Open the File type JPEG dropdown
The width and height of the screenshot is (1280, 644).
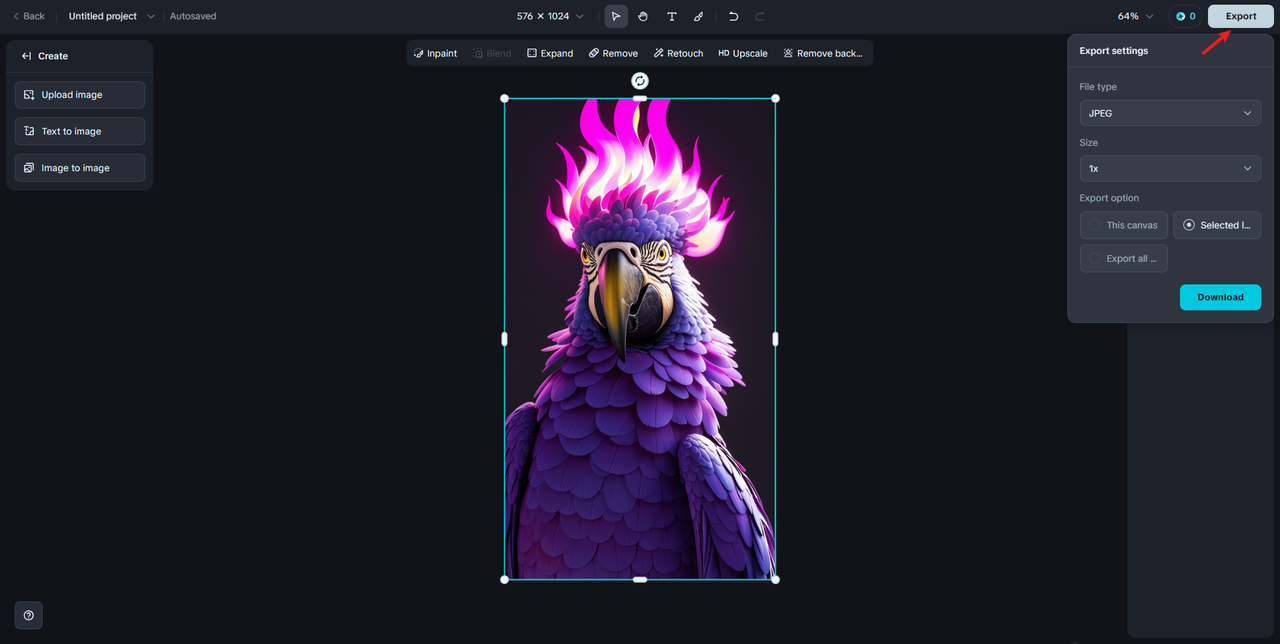[x=1170, y=113]
